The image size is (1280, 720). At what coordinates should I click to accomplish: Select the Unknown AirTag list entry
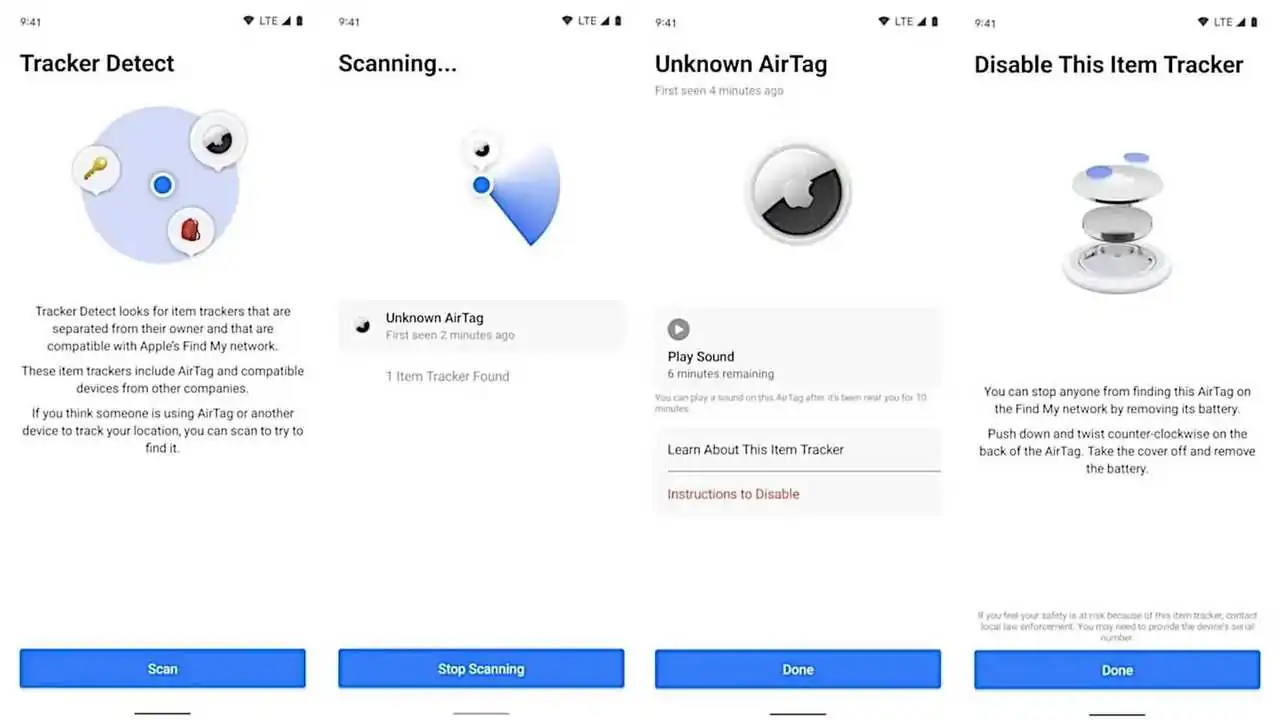pyautogui.click(x=481, y=326)
